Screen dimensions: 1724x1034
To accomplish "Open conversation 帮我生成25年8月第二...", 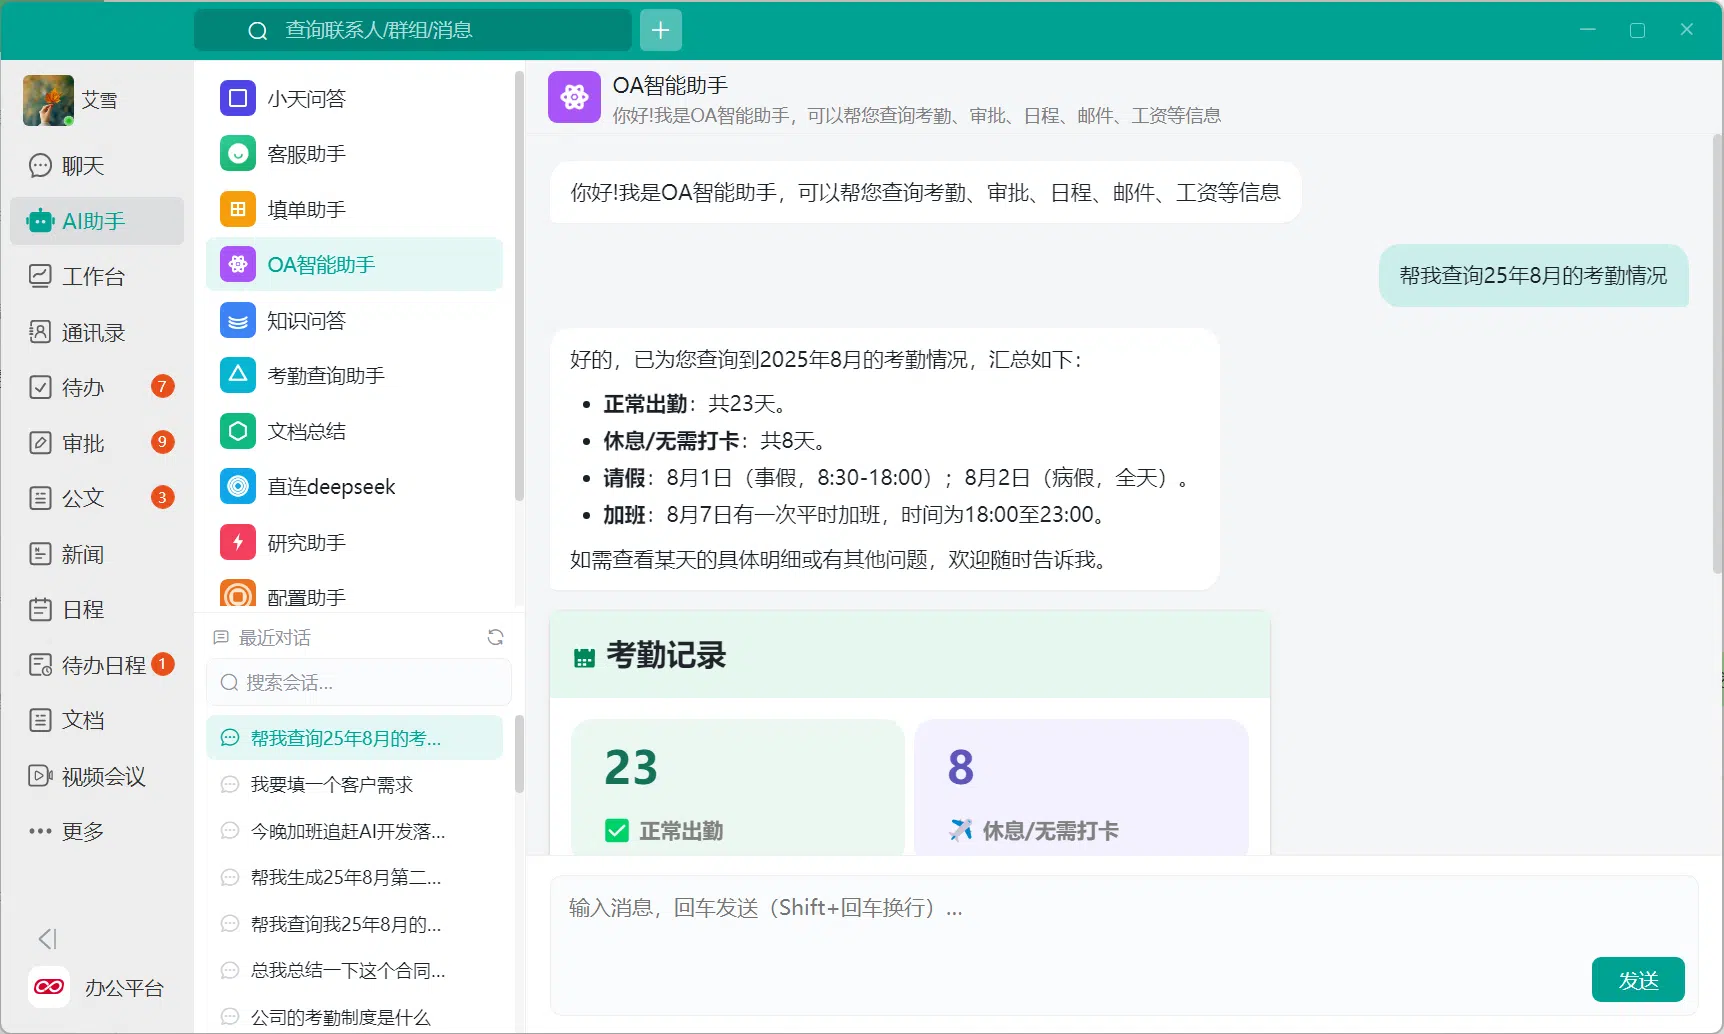I will [x=354, y=877].
